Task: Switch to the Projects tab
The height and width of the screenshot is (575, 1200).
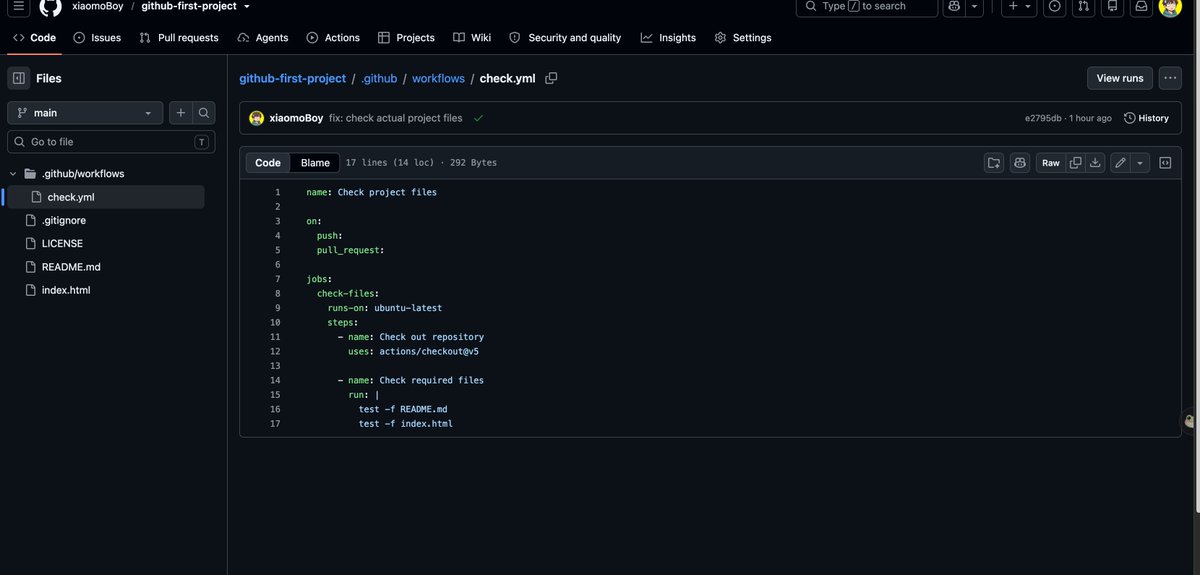Action: (x=406, y=38)
